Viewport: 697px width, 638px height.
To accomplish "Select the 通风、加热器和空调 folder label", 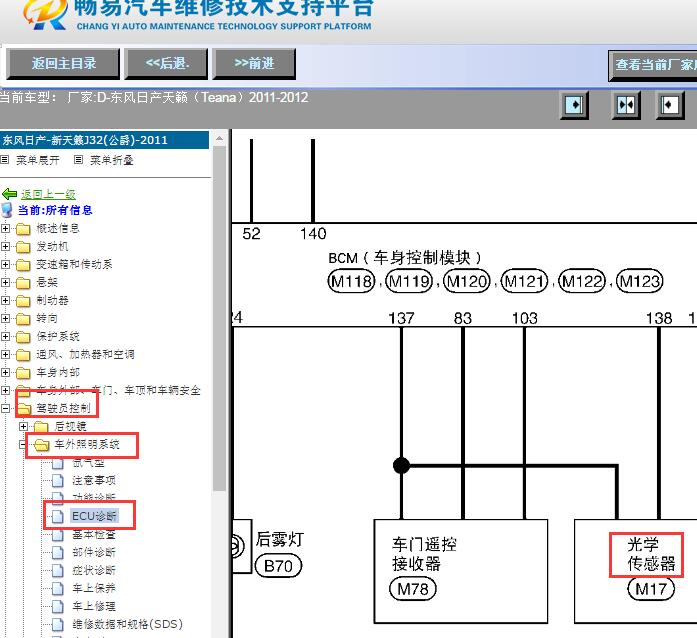I will coord(85,354).
